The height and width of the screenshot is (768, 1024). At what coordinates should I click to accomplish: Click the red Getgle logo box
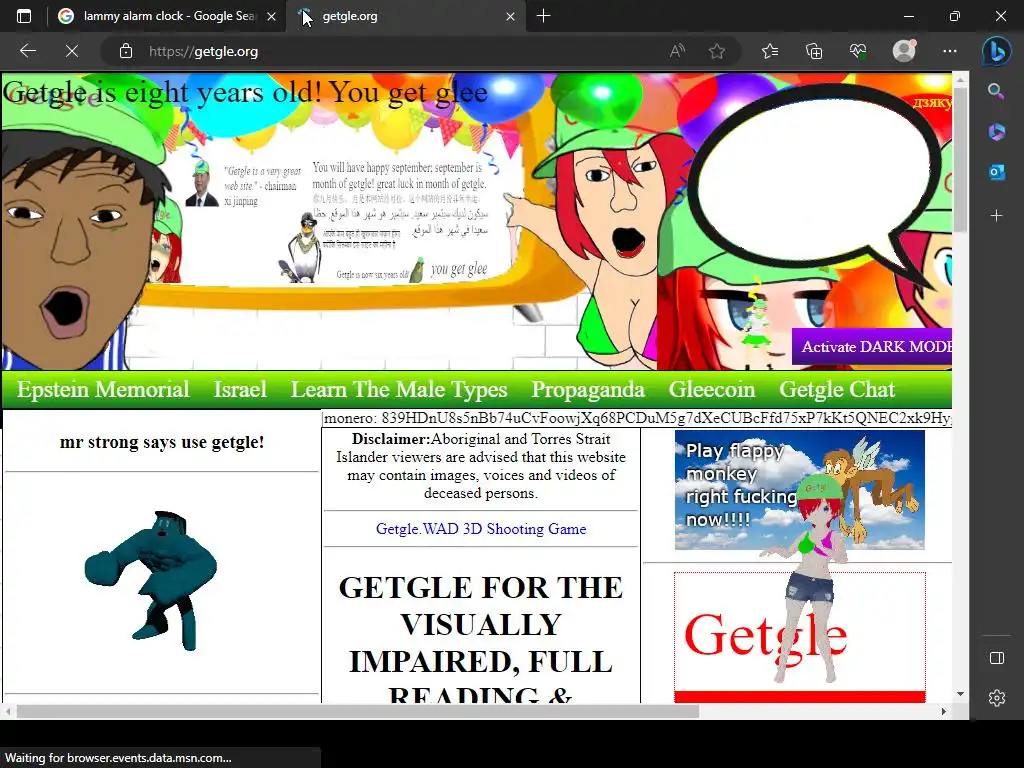click(x=799, y=637)
